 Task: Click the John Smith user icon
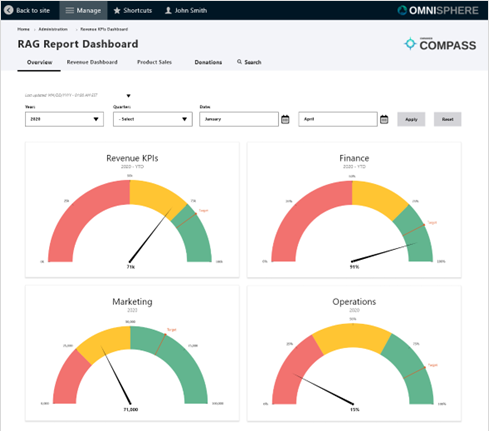coord(168,11)
